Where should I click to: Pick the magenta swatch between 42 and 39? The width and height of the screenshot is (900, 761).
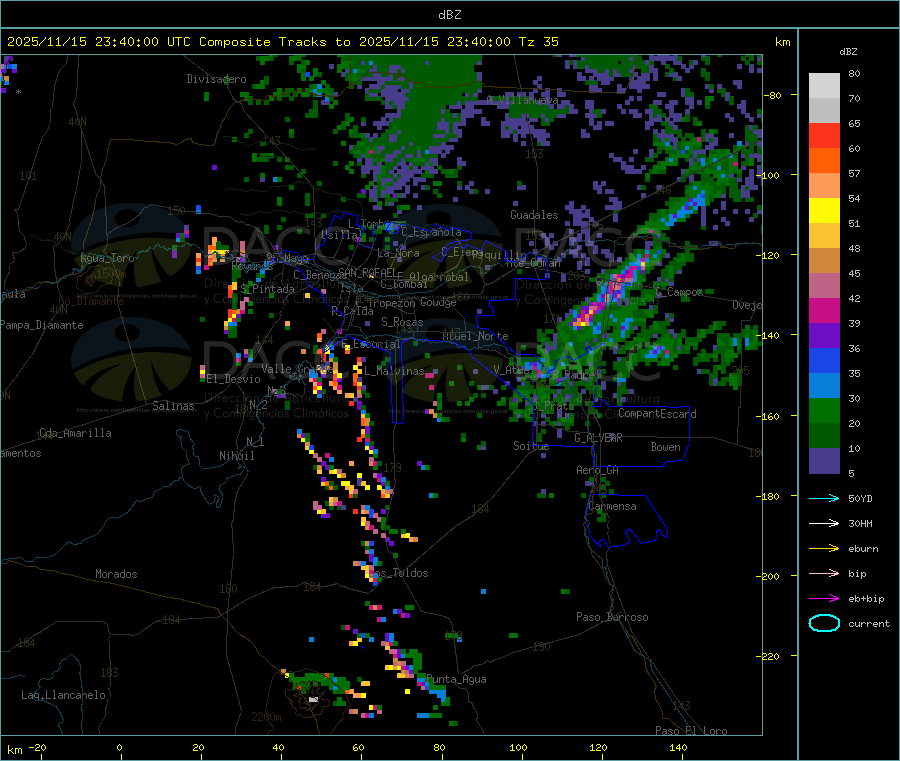[x=824, y=310]
